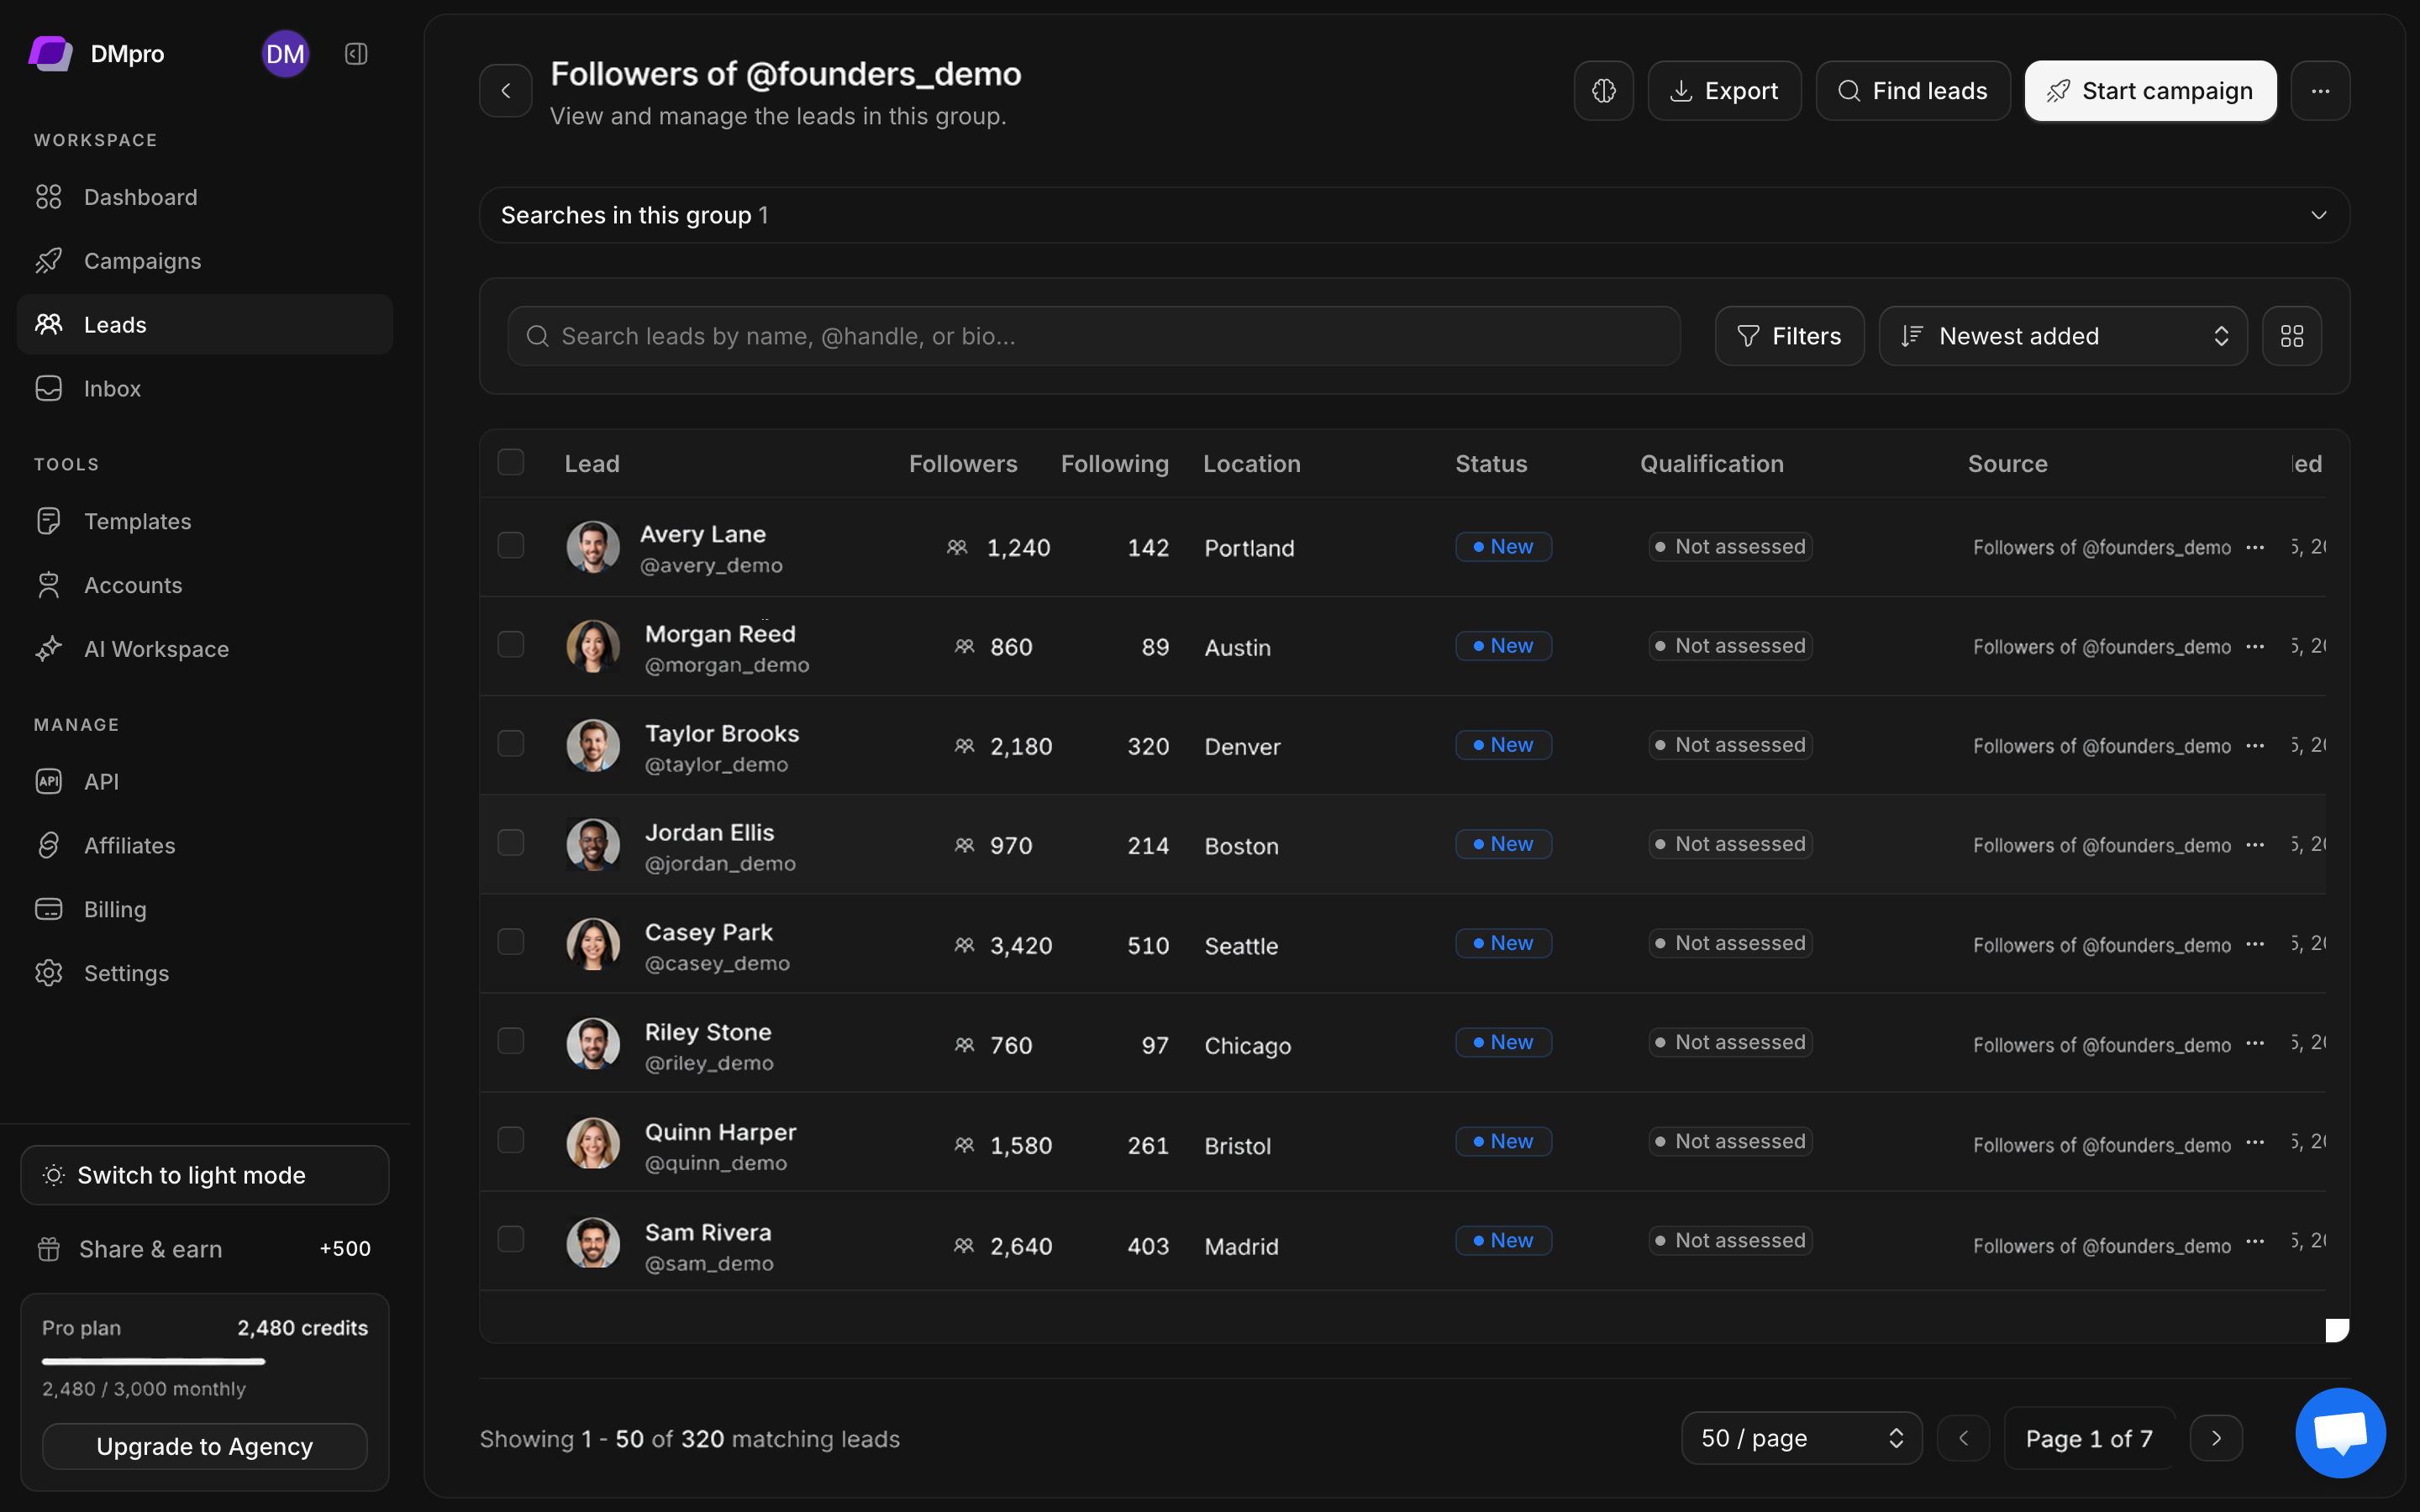This screenshot has height=1512, width=2420.
Task: Click the AI brain icon button
Action: [x=1603, y=91]
